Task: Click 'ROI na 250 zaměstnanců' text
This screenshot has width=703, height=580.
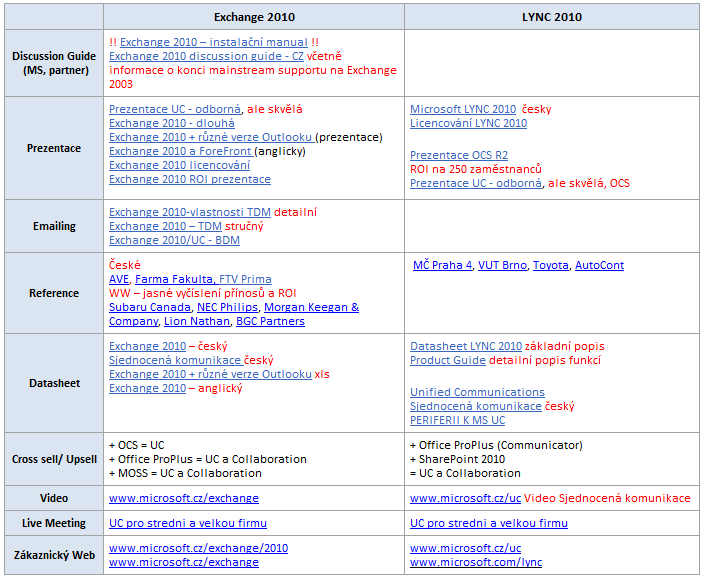Action: click(x=476, y=169)
